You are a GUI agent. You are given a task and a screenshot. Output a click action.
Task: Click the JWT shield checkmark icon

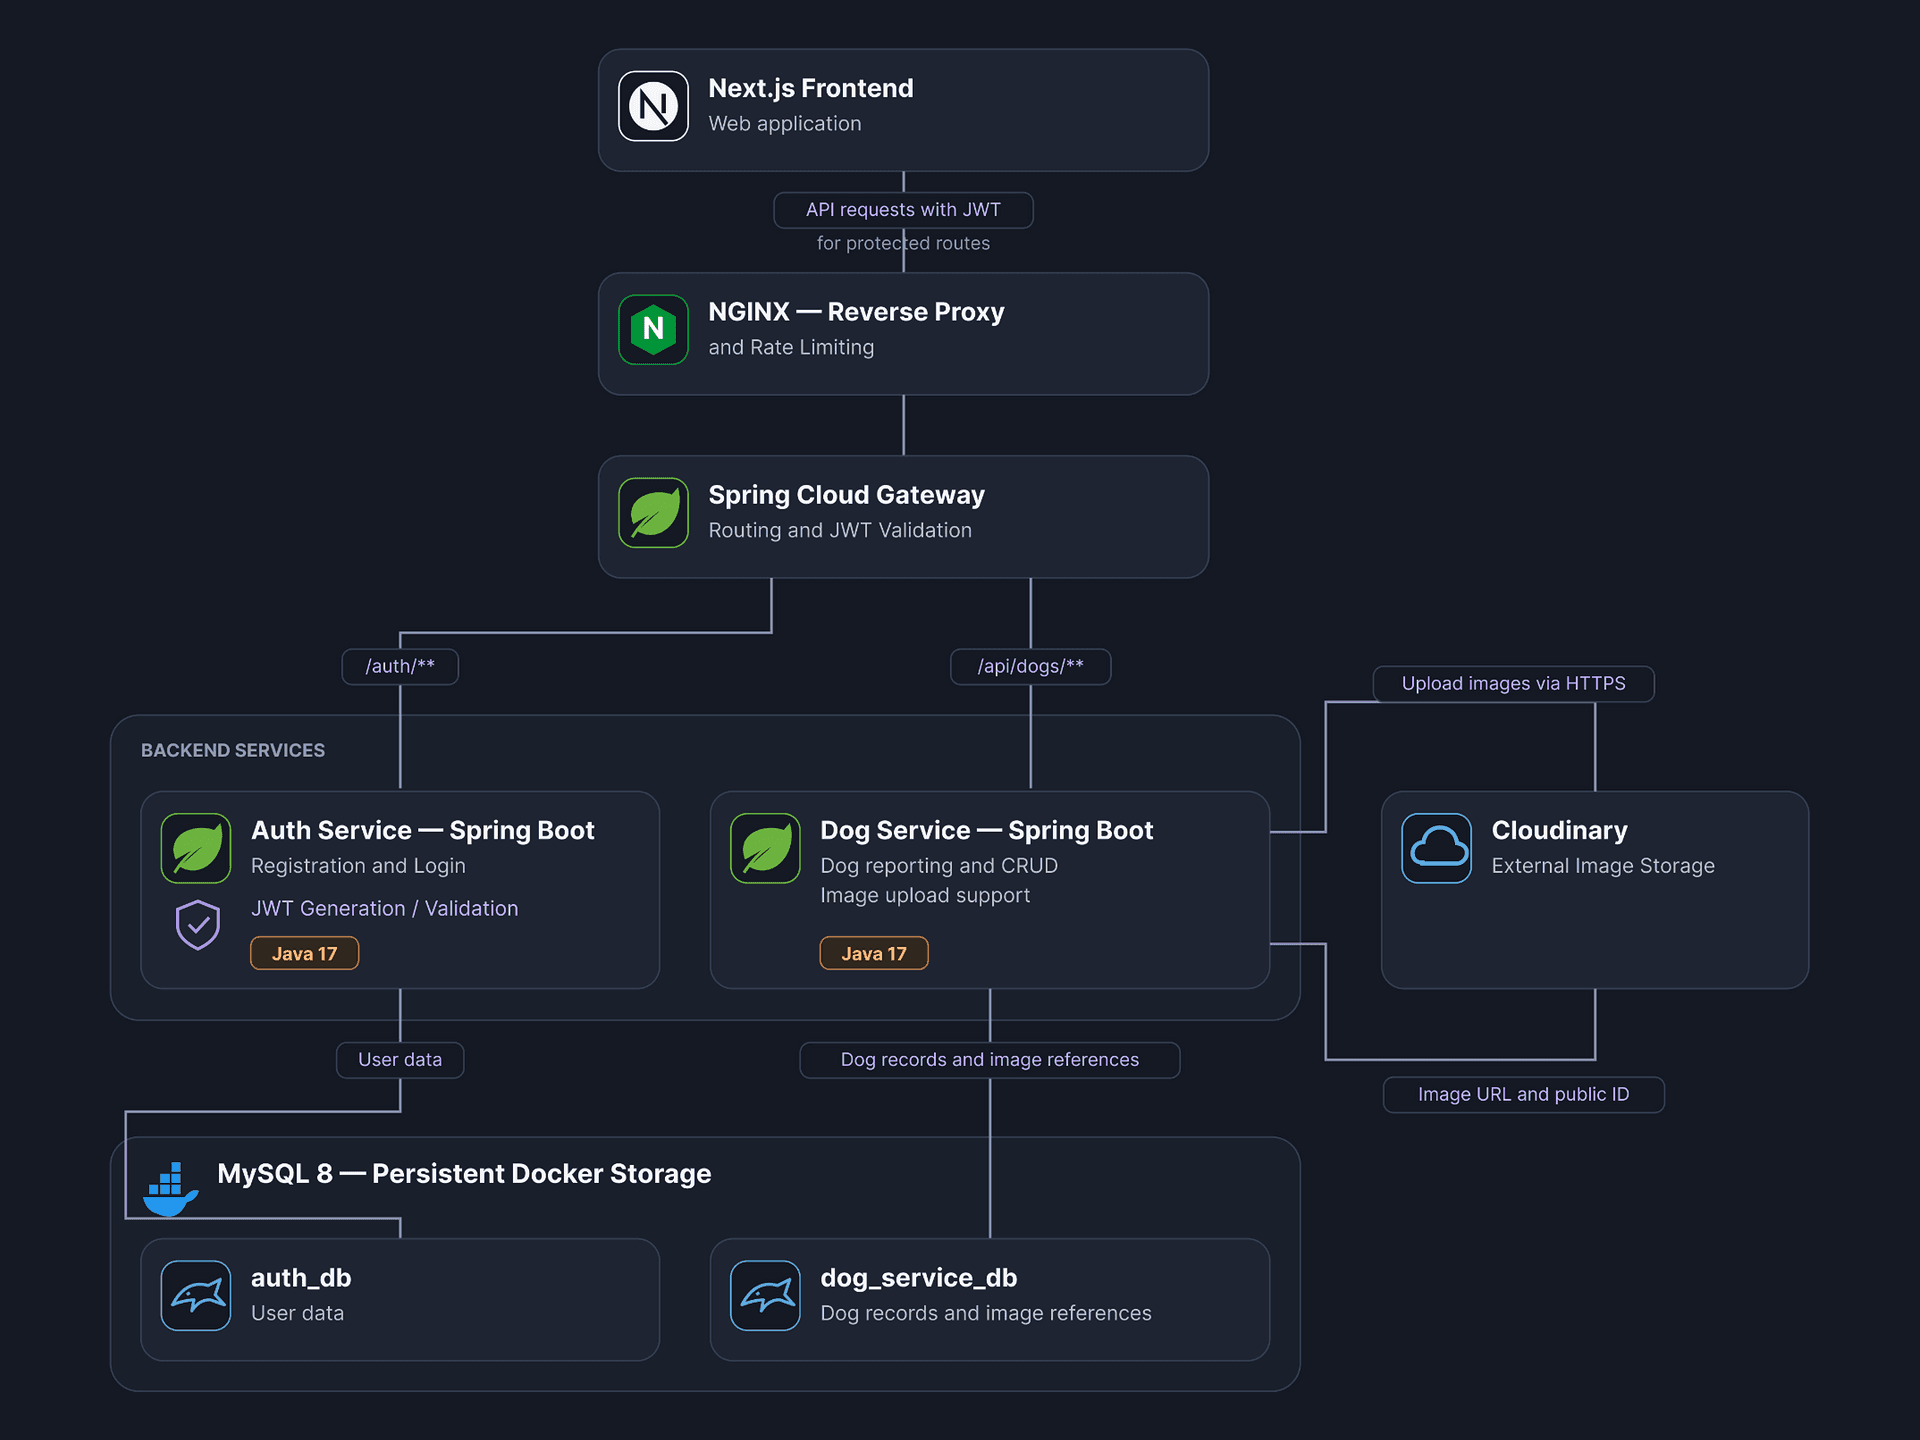tap(198, 925)
